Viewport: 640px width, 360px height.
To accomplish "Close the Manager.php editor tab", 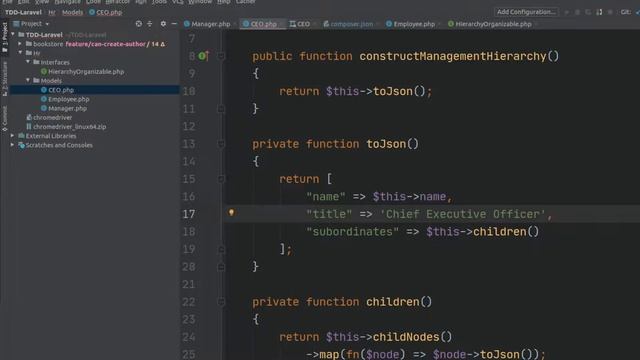I will 235,24.
